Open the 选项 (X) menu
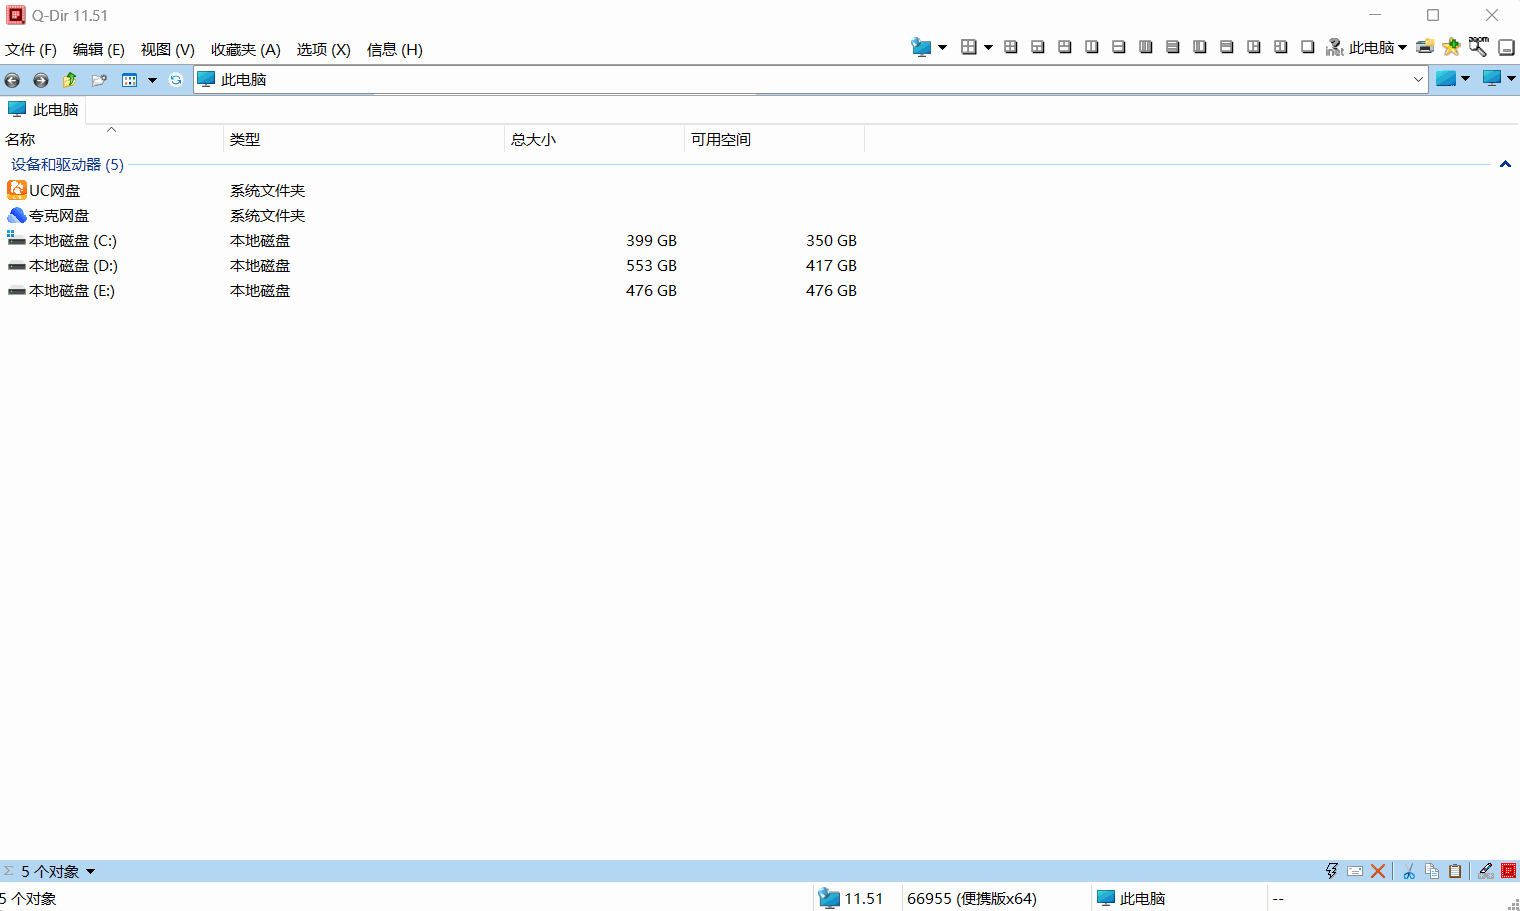 click(x=324, y=49)
